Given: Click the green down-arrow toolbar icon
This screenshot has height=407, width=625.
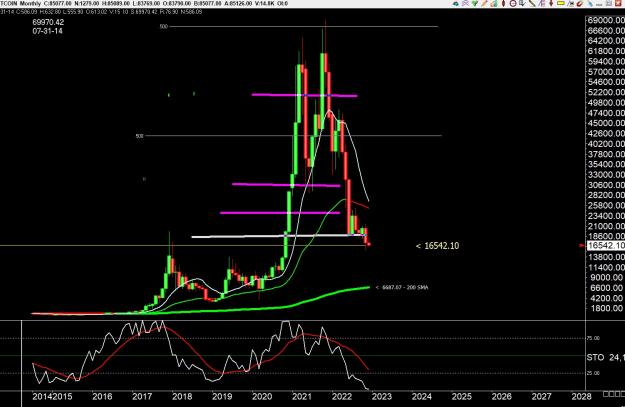Looking at the screenshot, I should [x=475, y=4].
